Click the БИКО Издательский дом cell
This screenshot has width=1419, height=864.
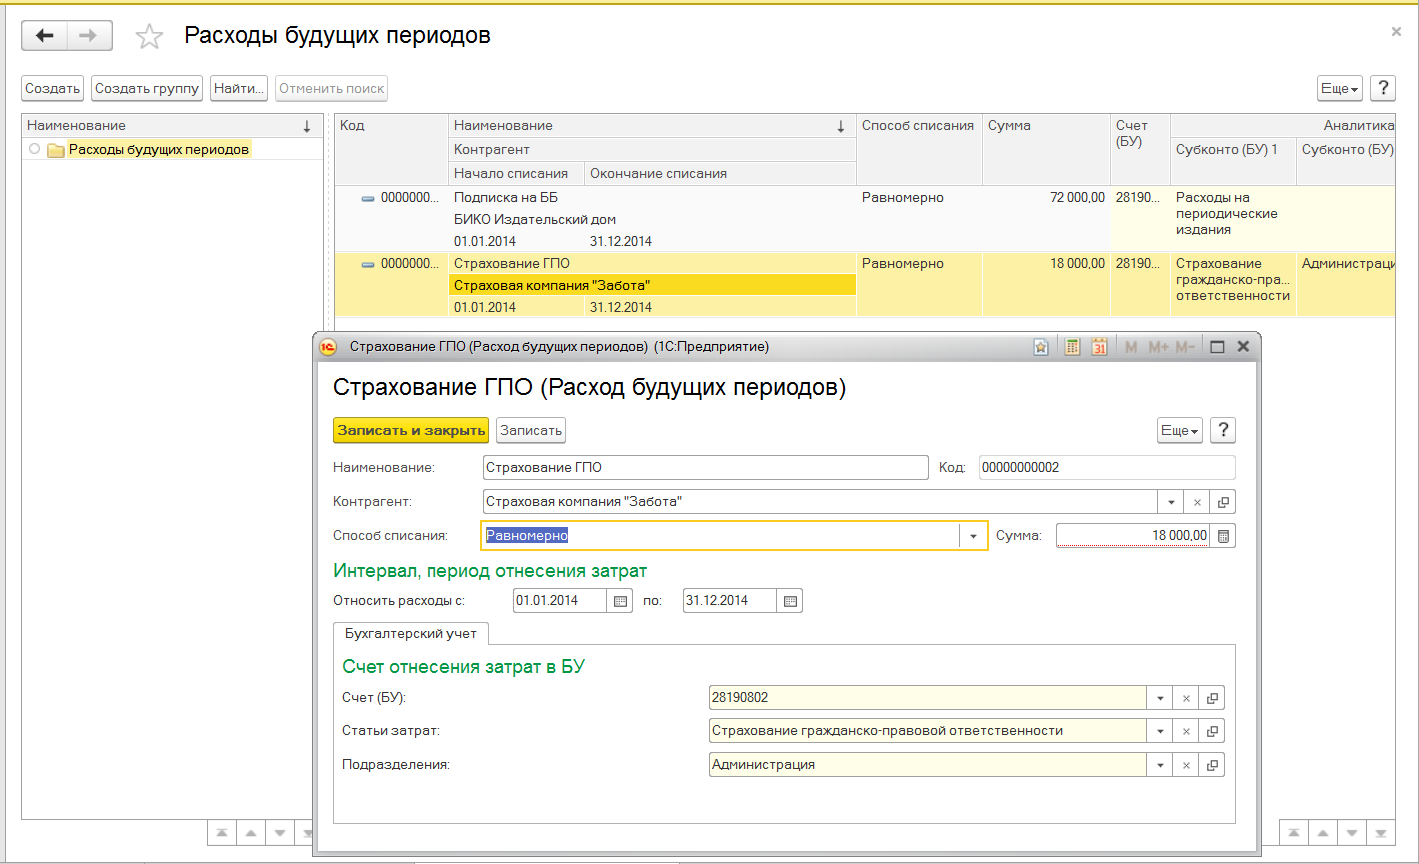tap(652, 219)
